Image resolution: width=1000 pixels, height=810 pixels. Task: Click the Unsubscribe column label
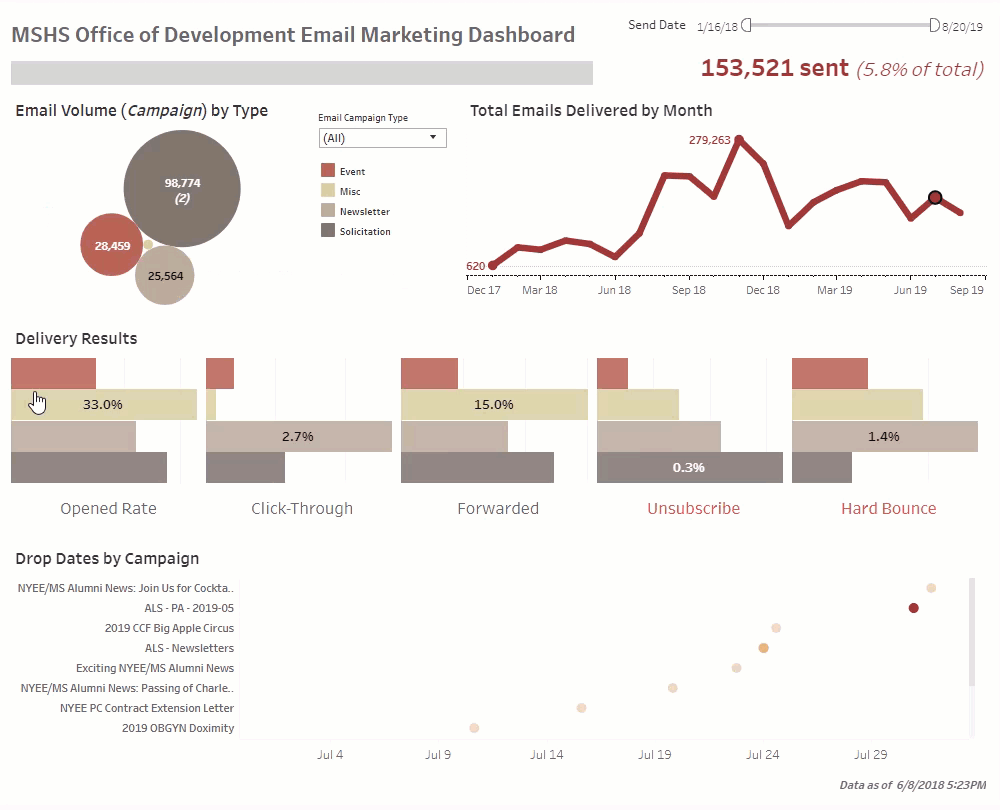coord(693,508)
